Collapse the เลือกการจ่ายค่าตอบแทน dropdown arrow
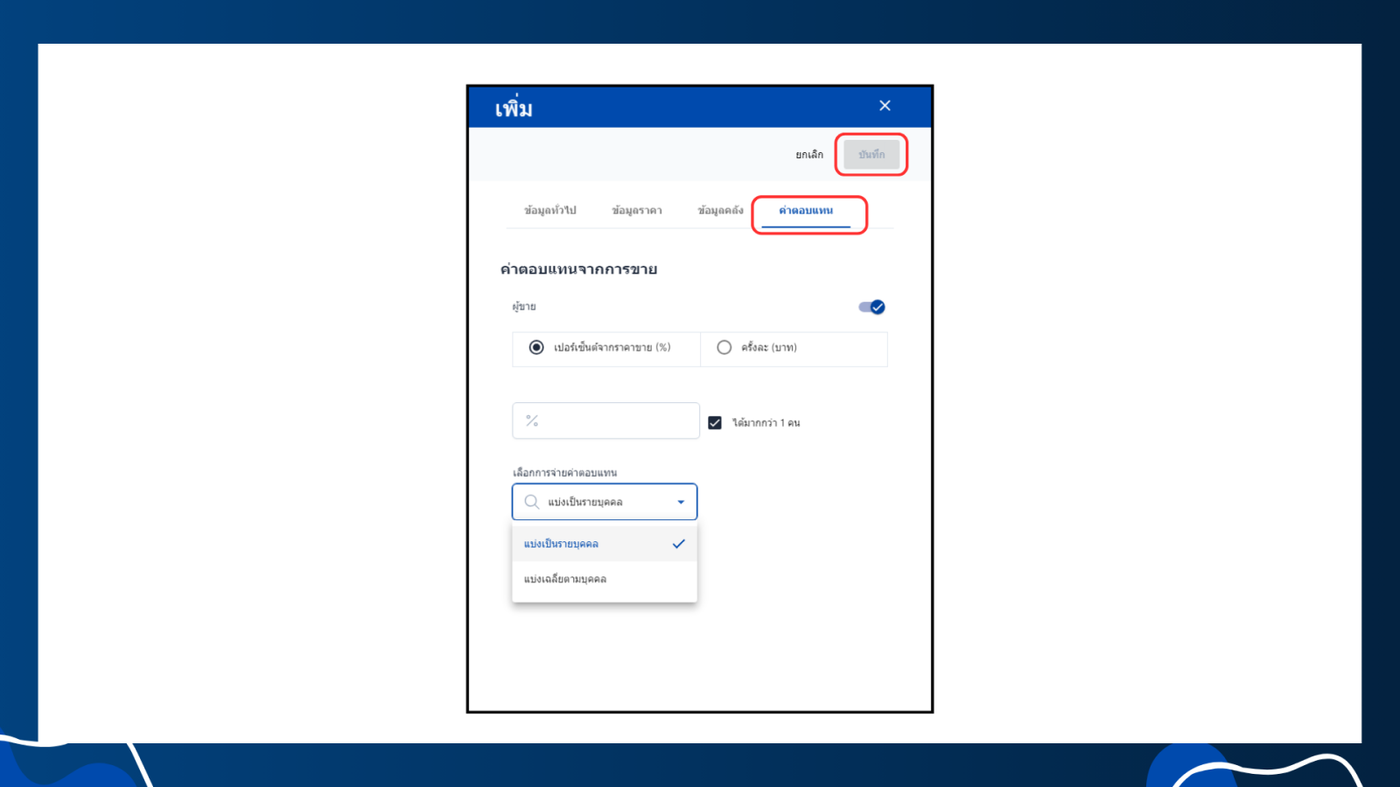1400x787 pixels. pos(681,502)
